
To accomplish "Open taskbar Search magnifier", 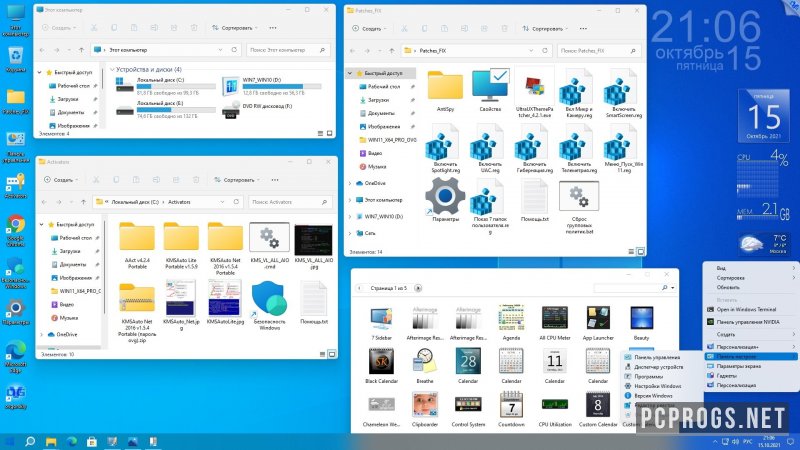I will pyautogui.click(x=30, y=441).
